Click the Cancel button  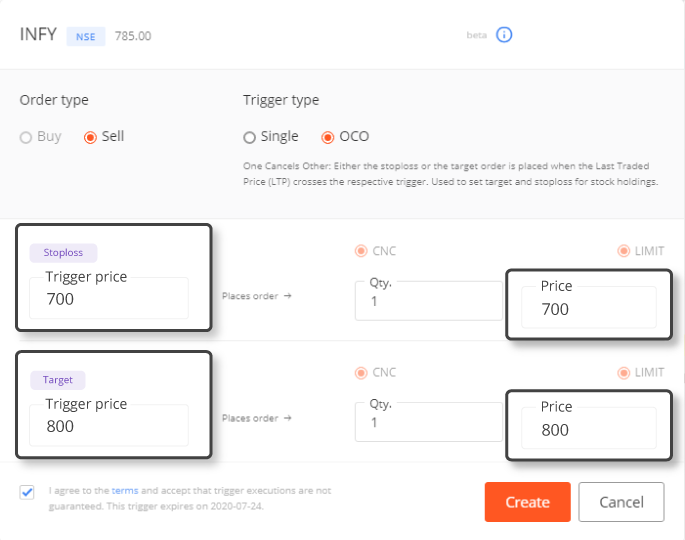click(x=621, y=502)
